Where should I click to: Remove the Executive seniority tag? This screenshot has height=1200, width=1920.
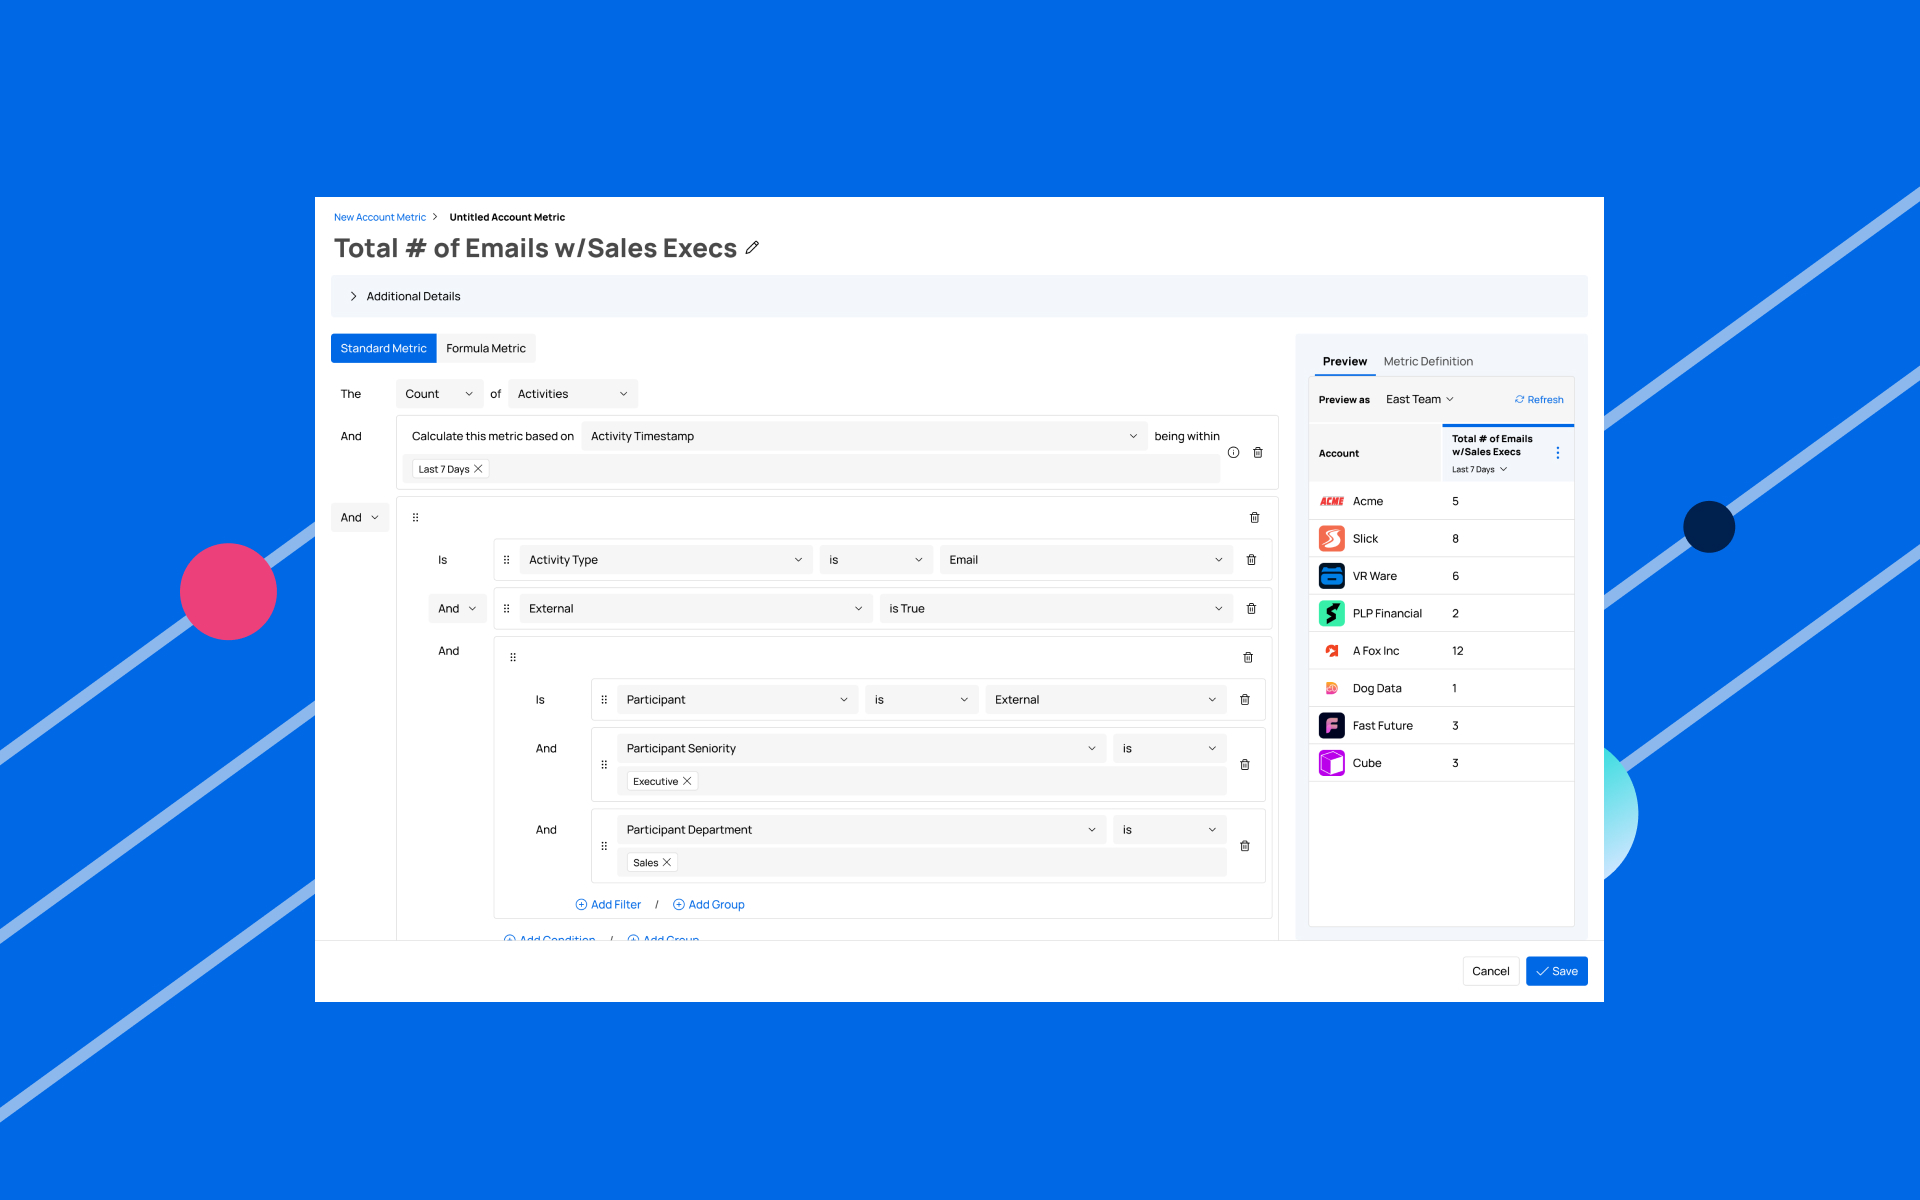[687, 782]
